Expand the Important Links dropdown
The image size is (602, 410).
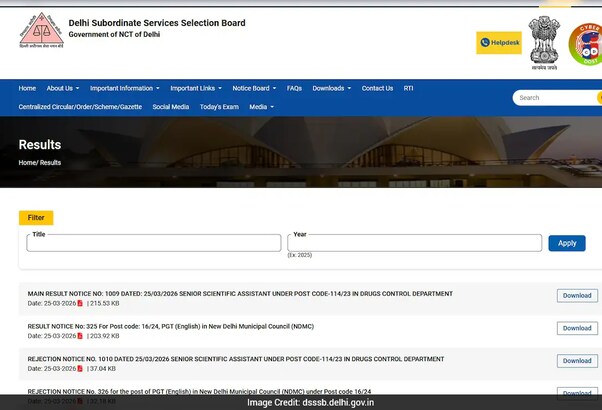[x=196, y=88]
